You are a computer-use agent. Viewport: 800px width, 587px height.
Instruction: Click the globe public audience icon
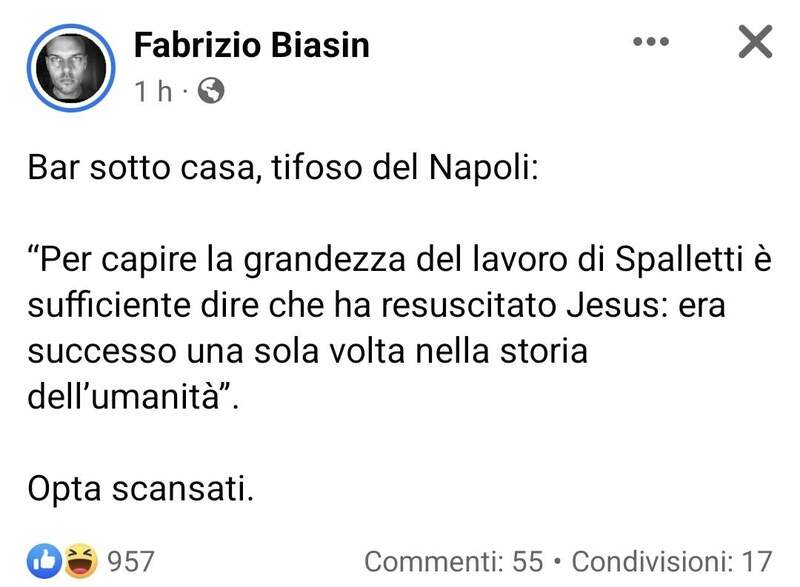click(211, 92)
